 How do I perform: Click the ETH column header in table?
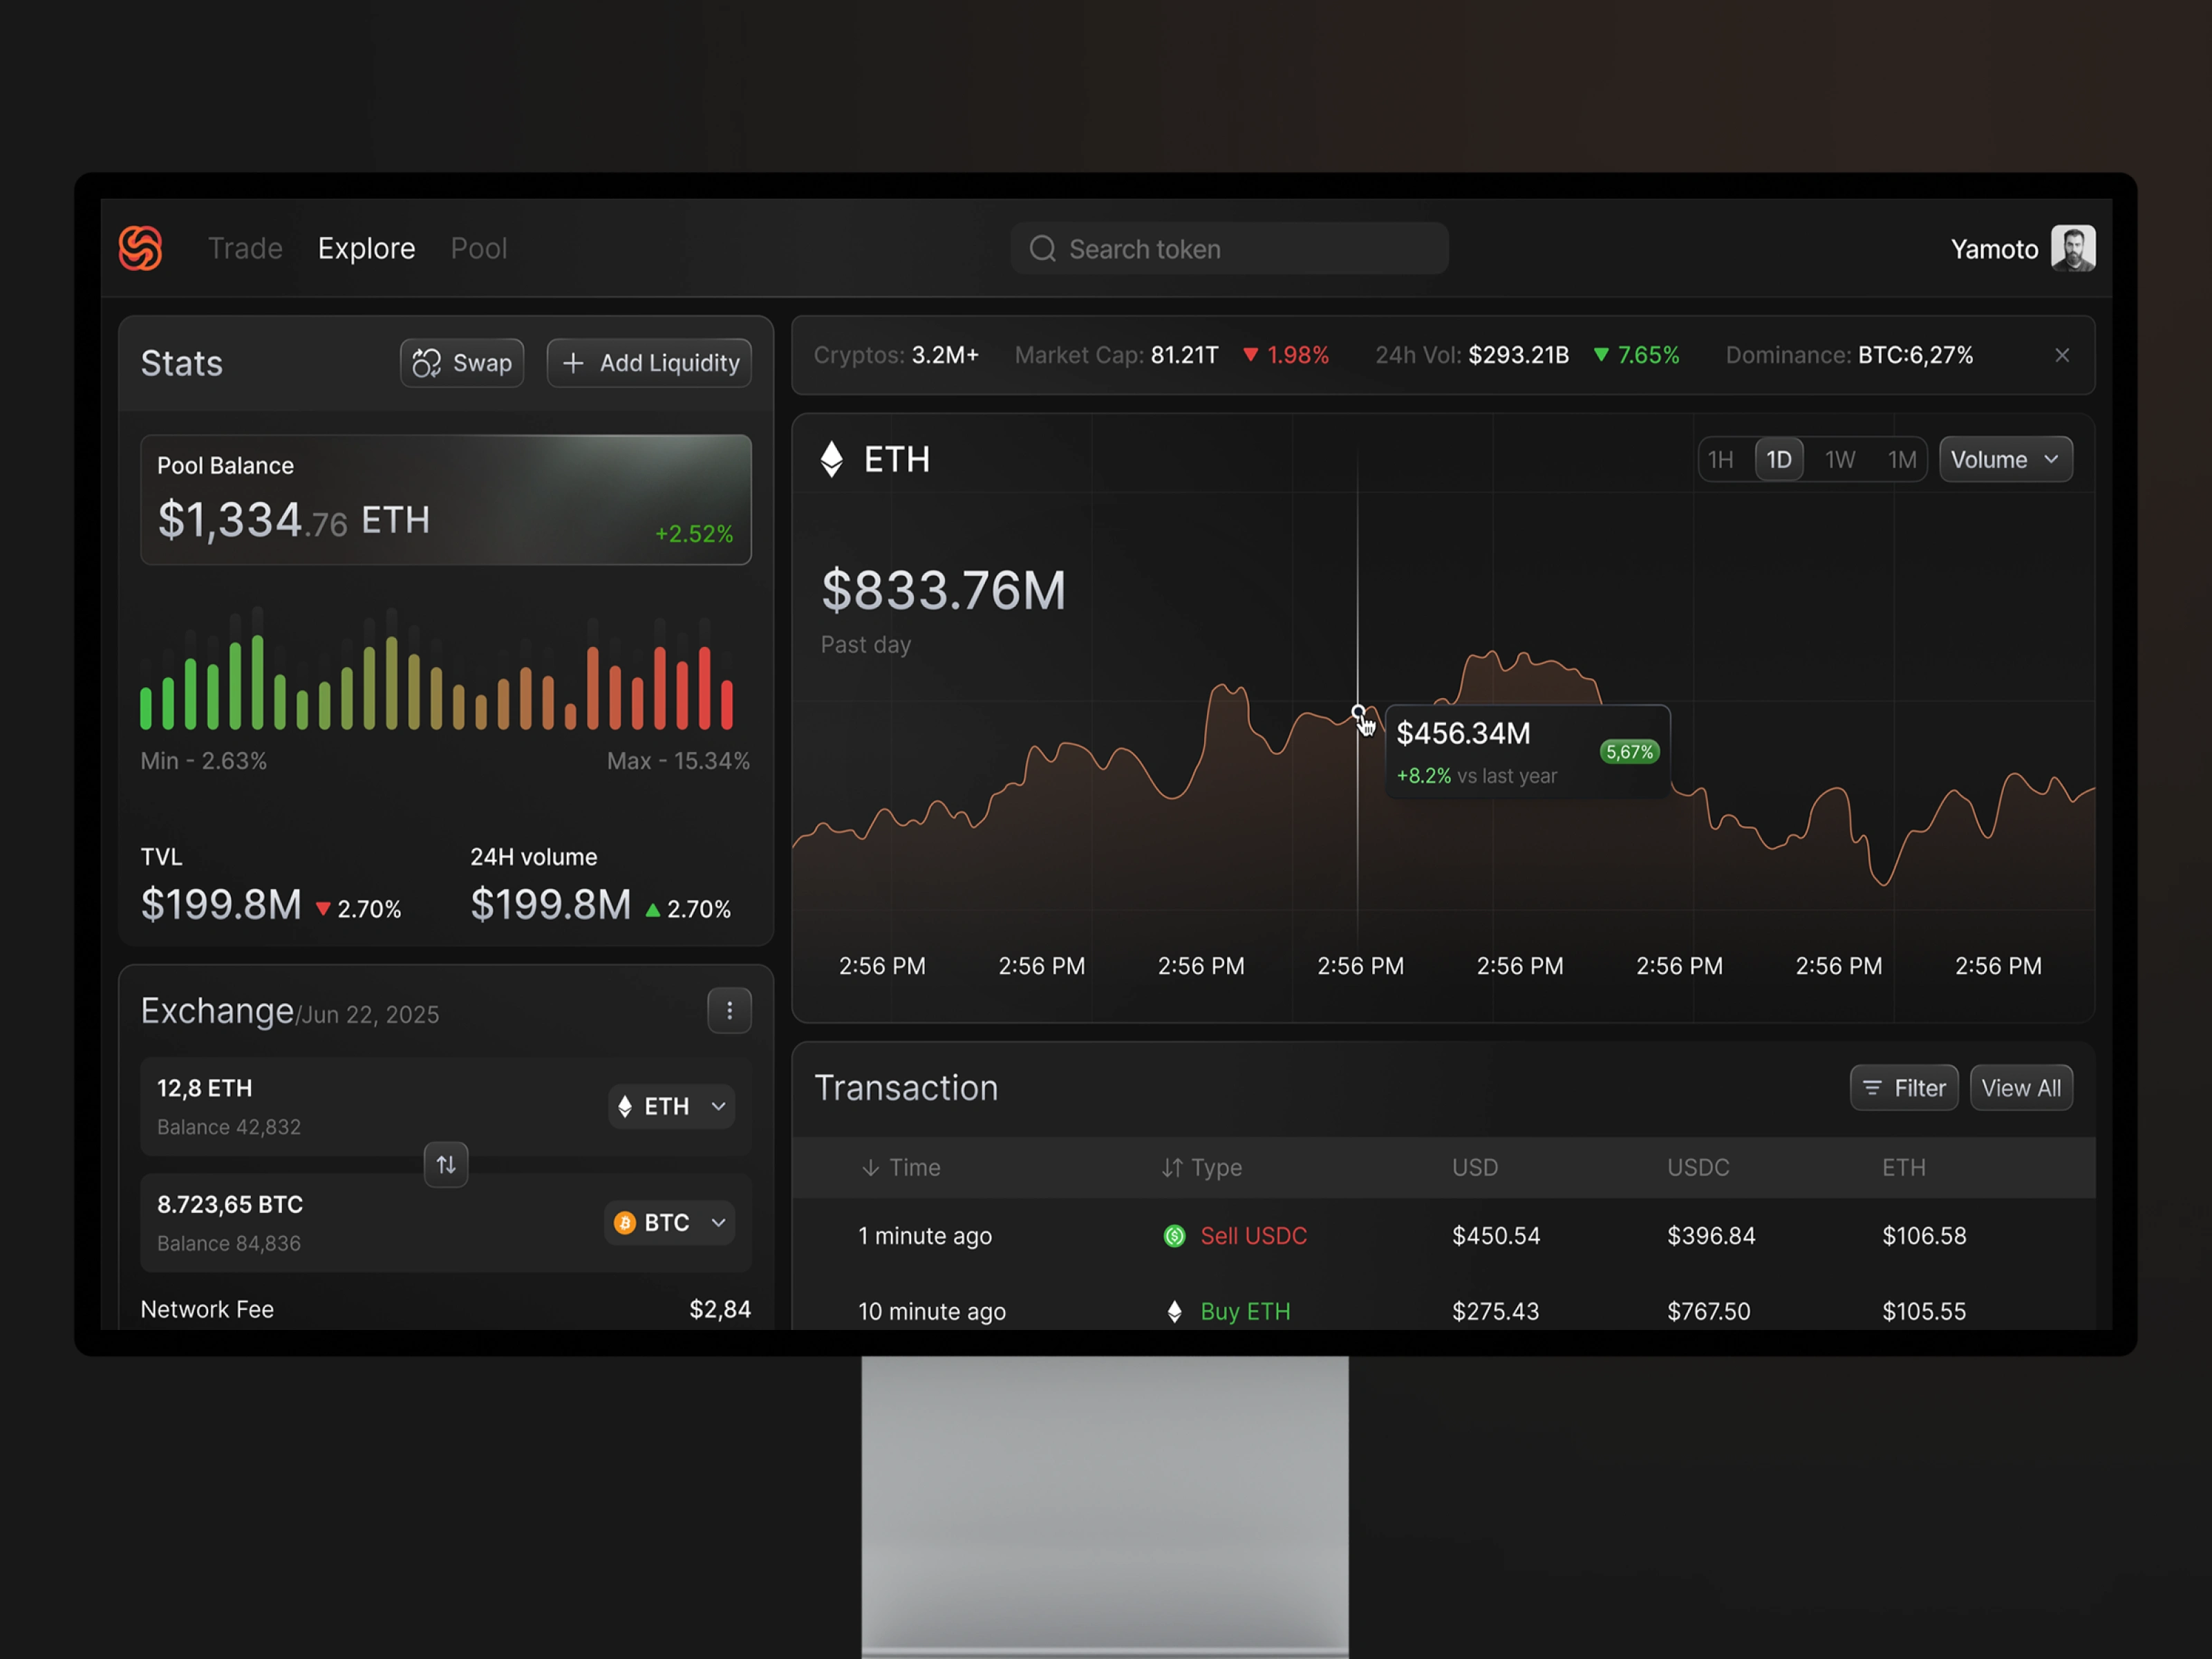pyautogui.click(x=1903, y=1167)
